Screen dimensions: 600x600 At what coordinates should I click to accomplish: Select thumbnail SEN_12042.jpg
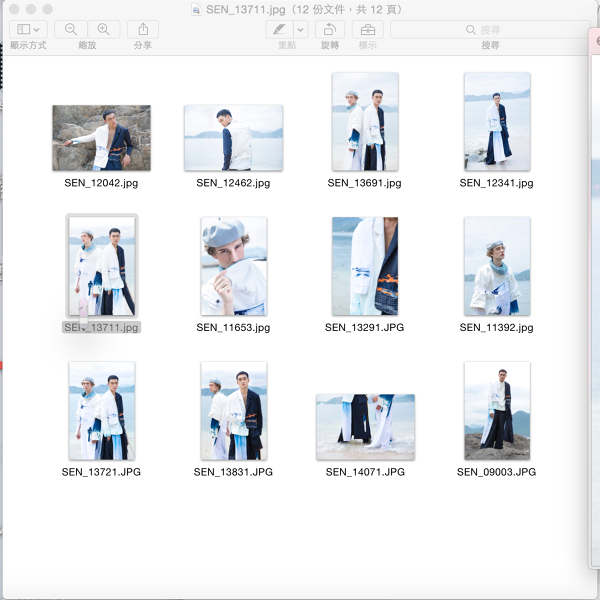[101, 138]
